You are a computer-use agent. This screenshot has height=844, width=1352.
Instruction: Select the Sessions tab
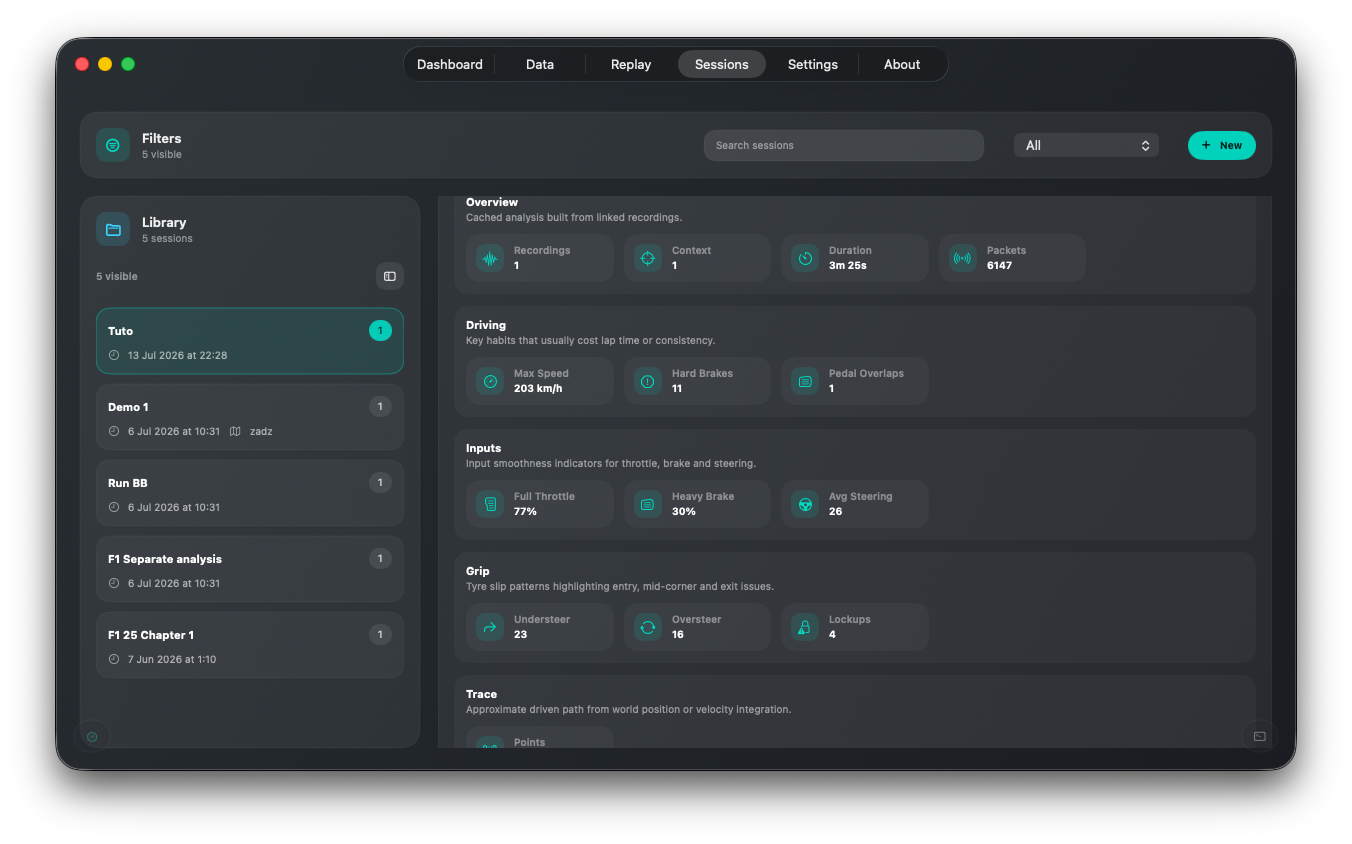click(722, 64)
